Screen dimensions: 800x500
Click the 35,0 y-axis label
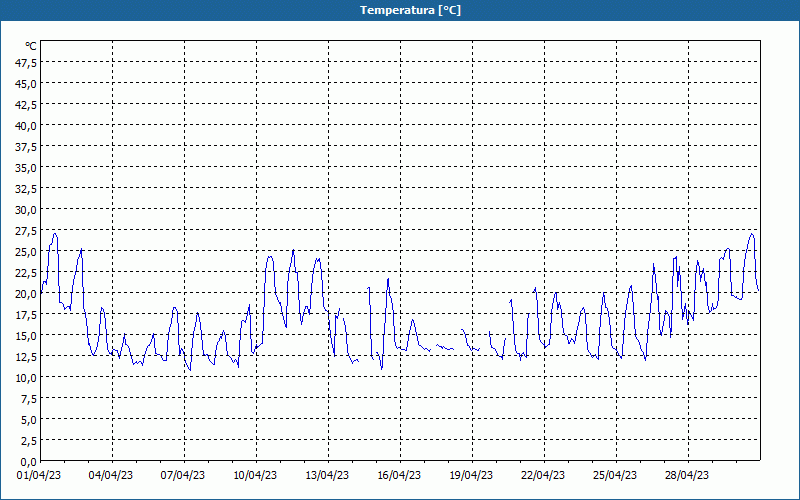click(x=27, y=168)
